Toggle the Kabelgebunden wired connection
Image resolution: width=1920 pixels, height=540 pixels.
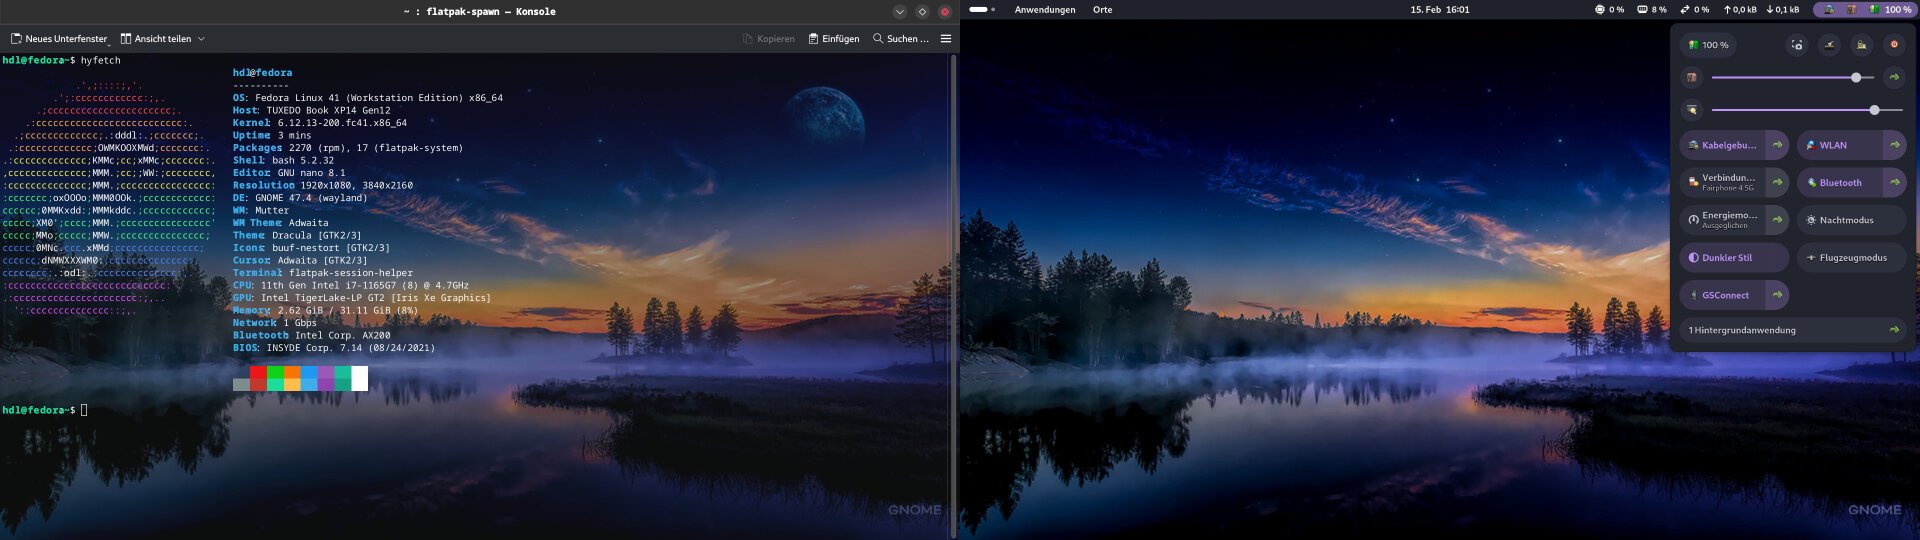[1722, 145]
